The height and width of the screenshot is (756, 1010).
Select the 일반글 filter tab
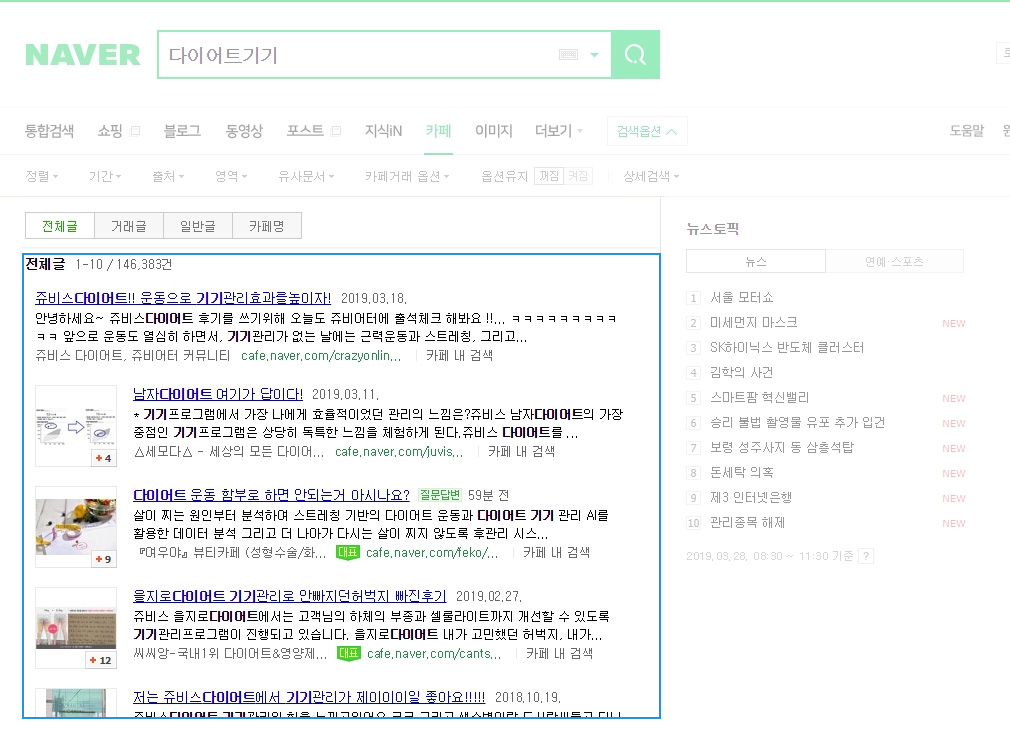point(198,226)
